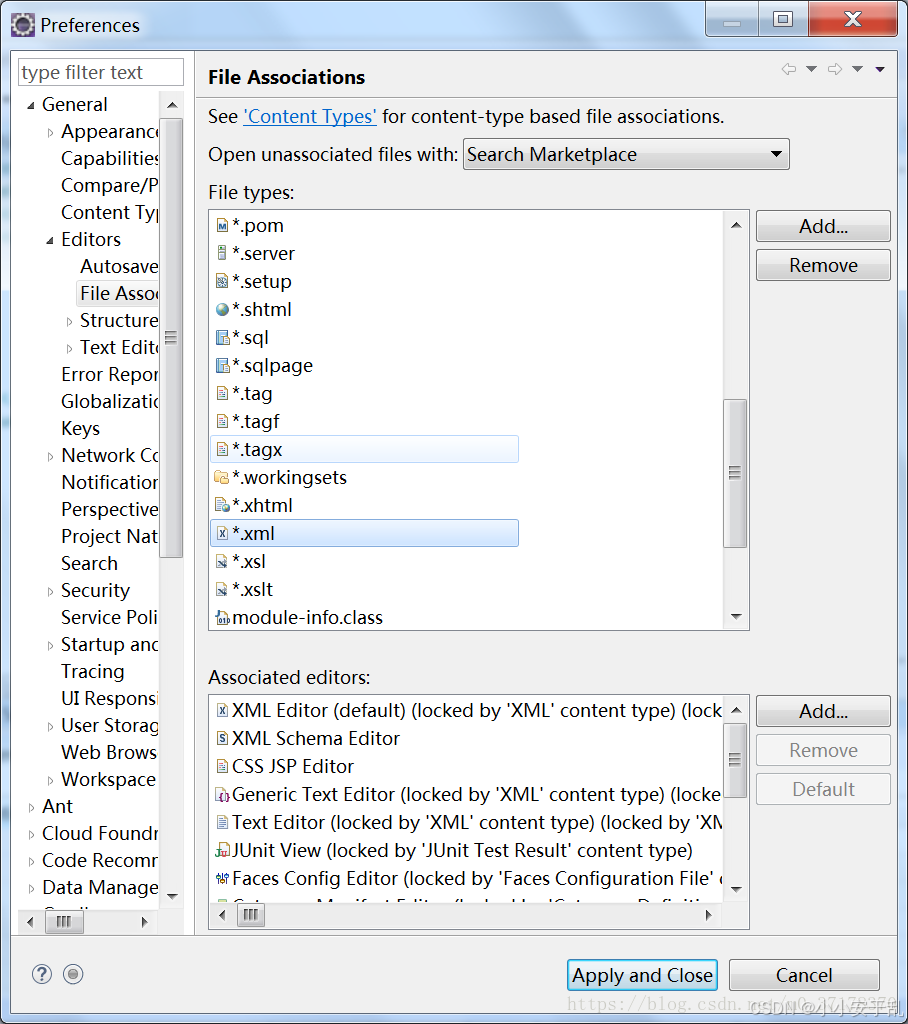Collapse the Editors tree node
Screen dimensions: 908x1024
[x=50, y=240]
